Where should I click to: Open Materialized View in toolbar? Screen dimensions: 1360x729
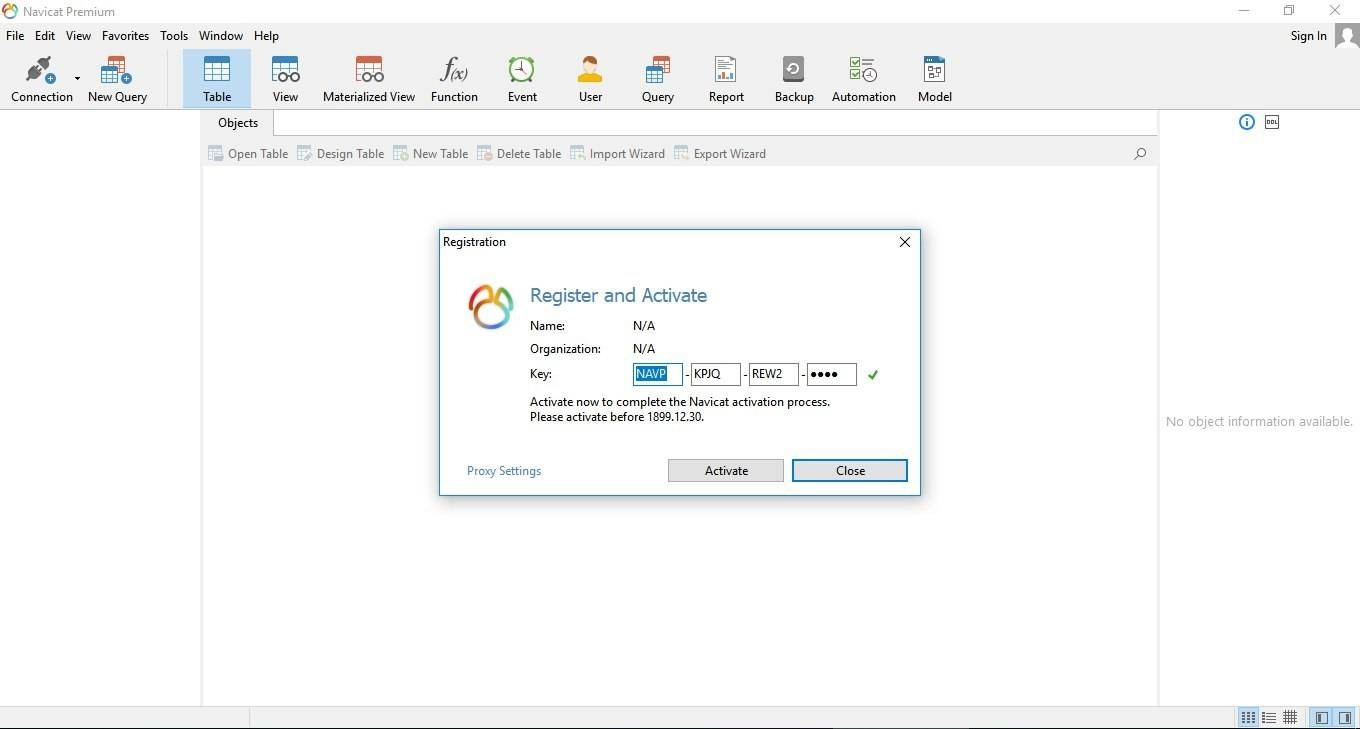pos(369,80)
